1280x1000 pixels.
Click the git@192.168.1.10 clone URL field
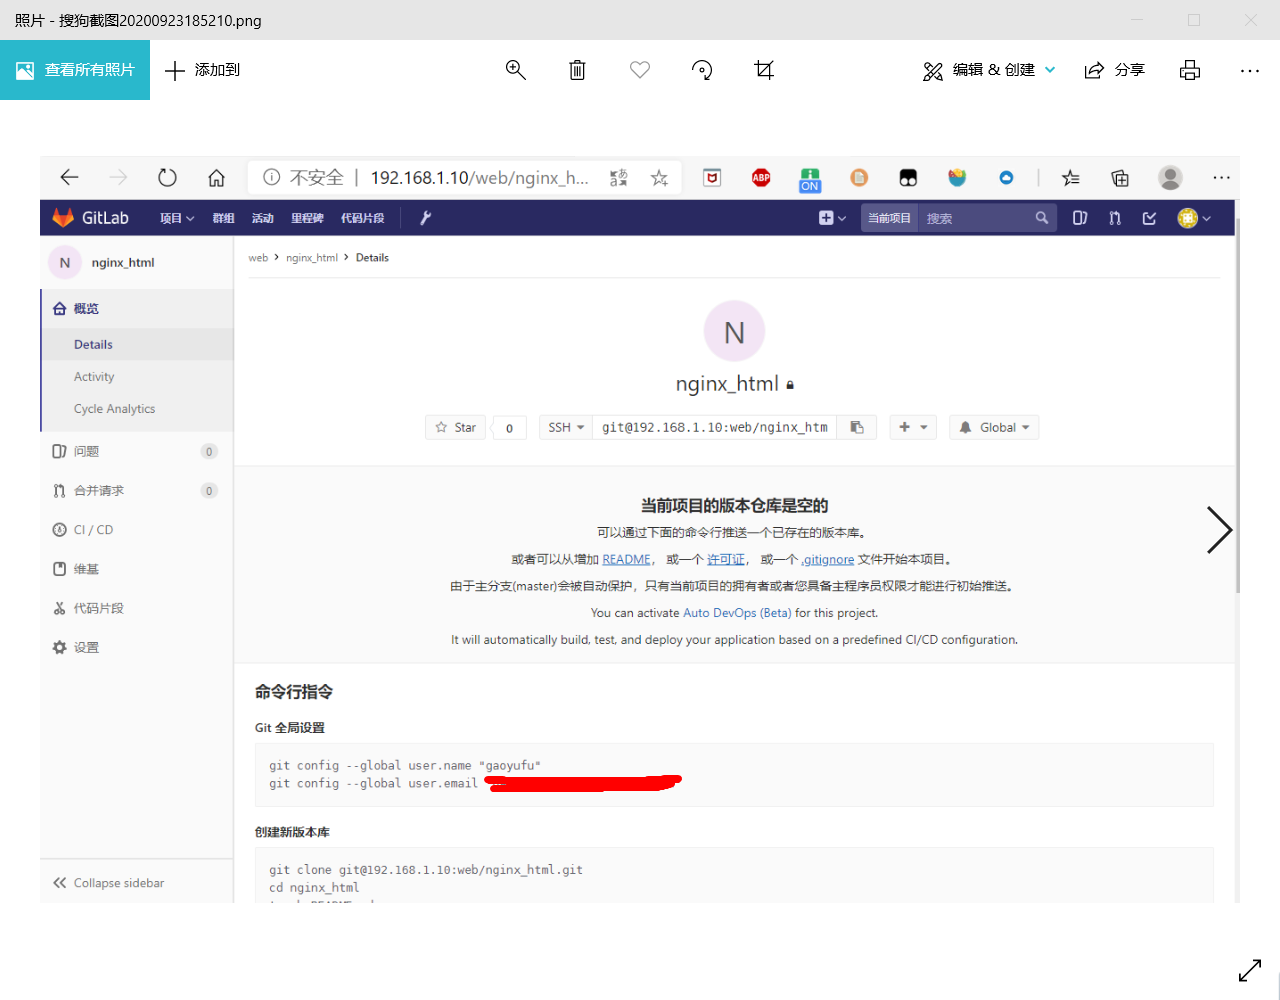715,428
